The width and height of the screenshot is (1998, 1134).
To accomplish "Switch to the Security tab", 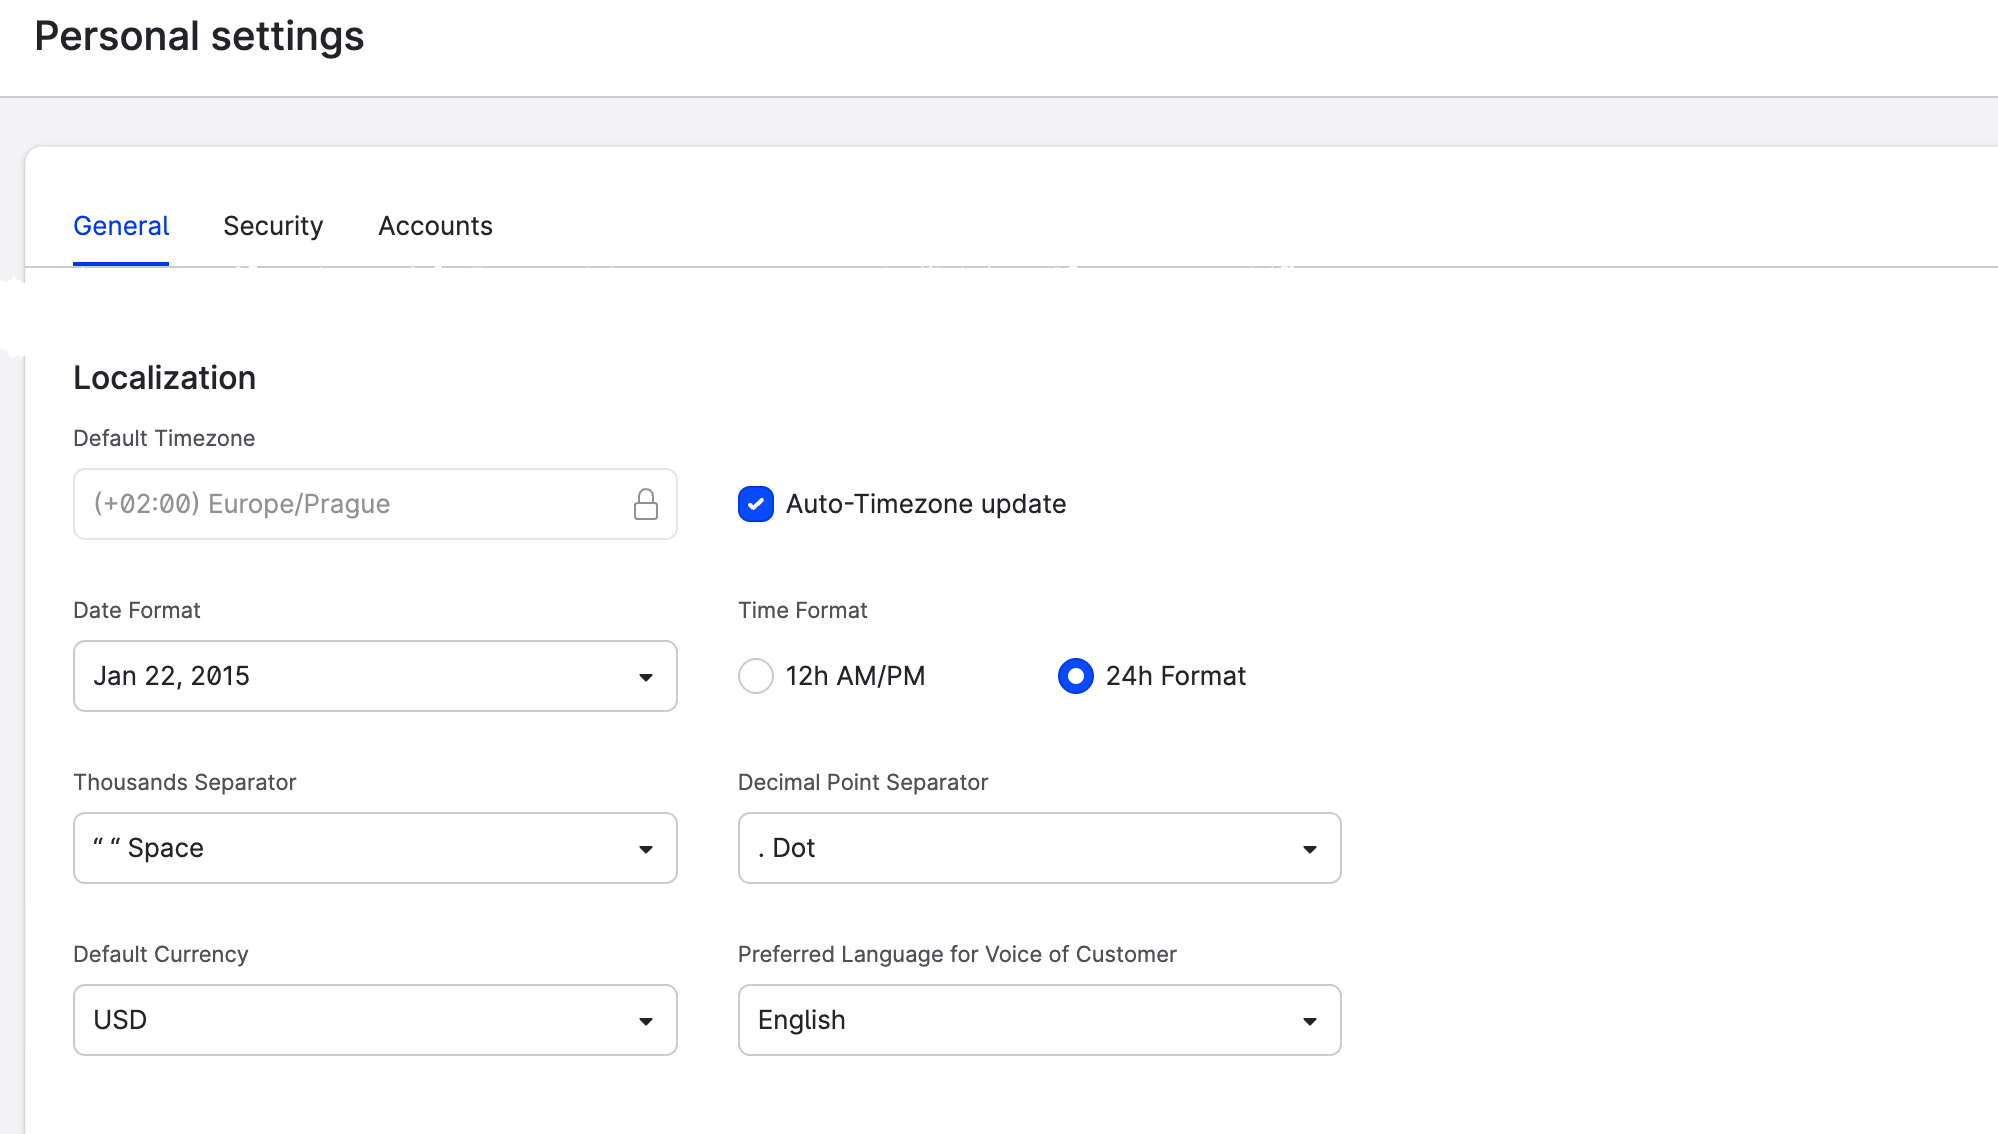I will [x=273, y=226].
